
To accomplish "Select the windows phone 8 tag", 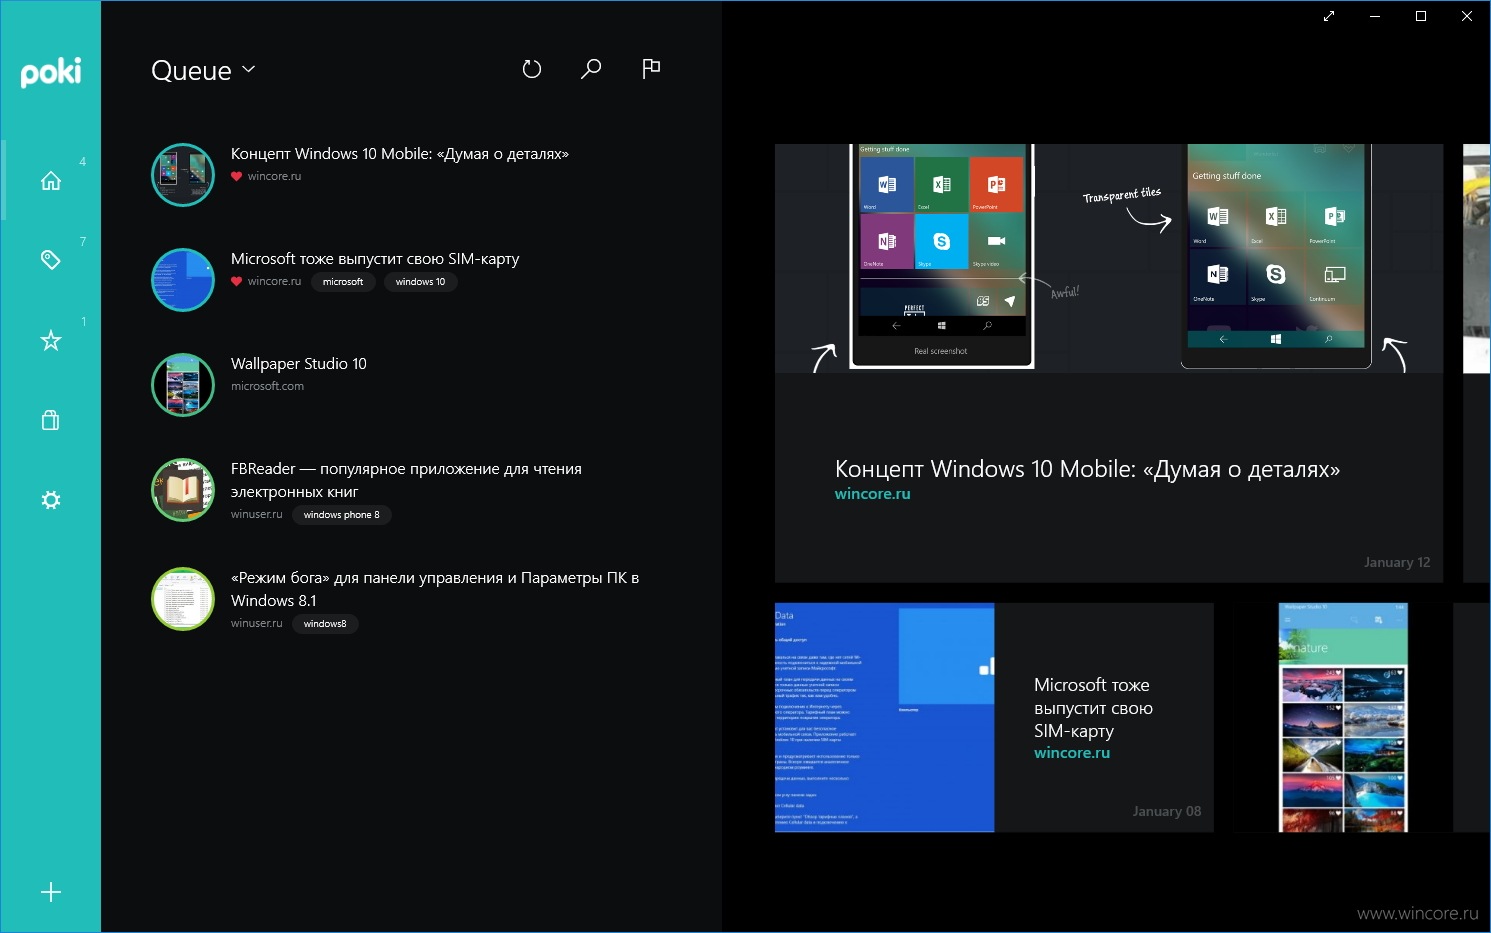I will click(341, 515).
